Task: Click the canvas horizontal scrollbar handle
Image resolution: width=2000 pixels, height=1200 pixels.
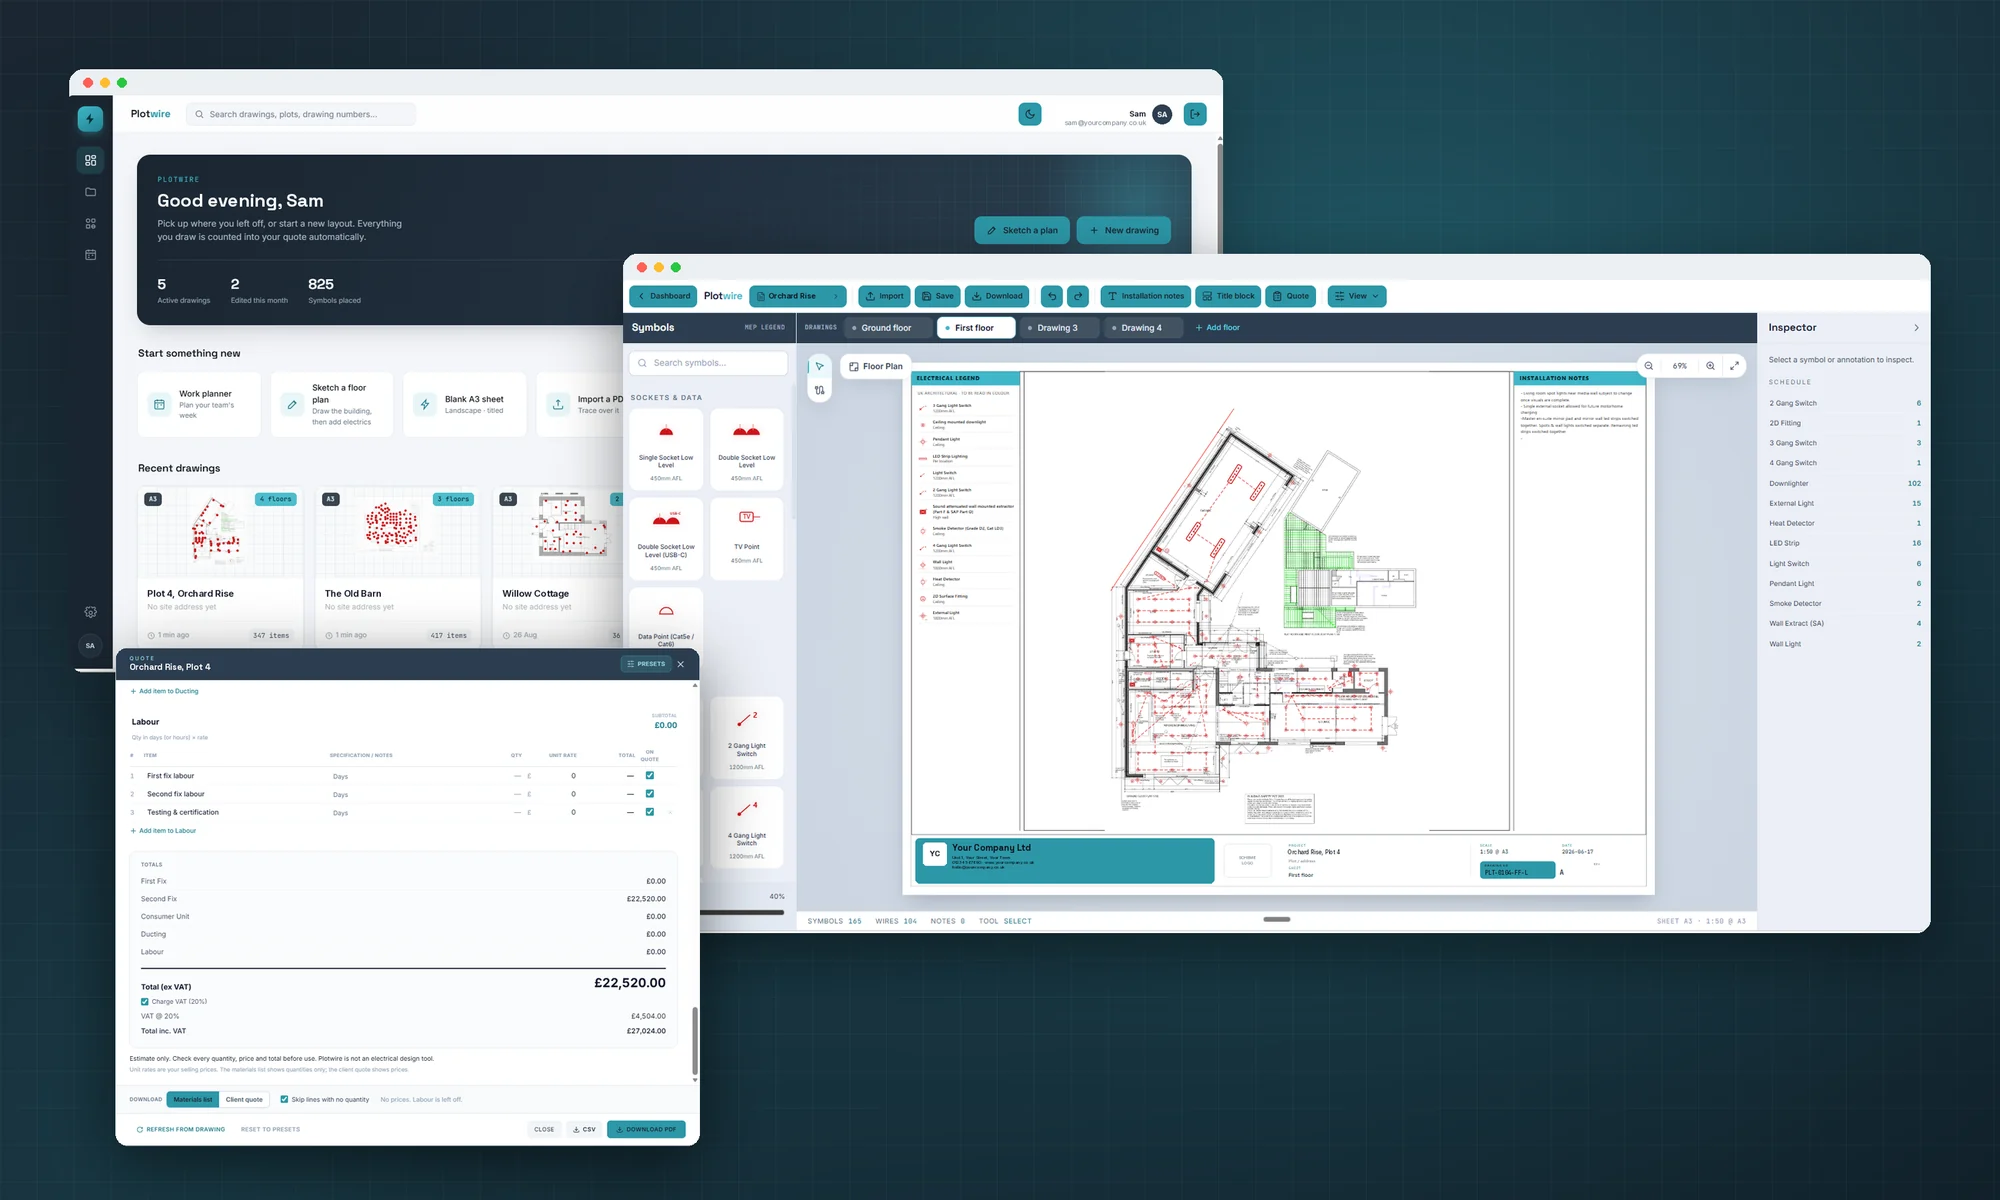Action: (1277, 919)
